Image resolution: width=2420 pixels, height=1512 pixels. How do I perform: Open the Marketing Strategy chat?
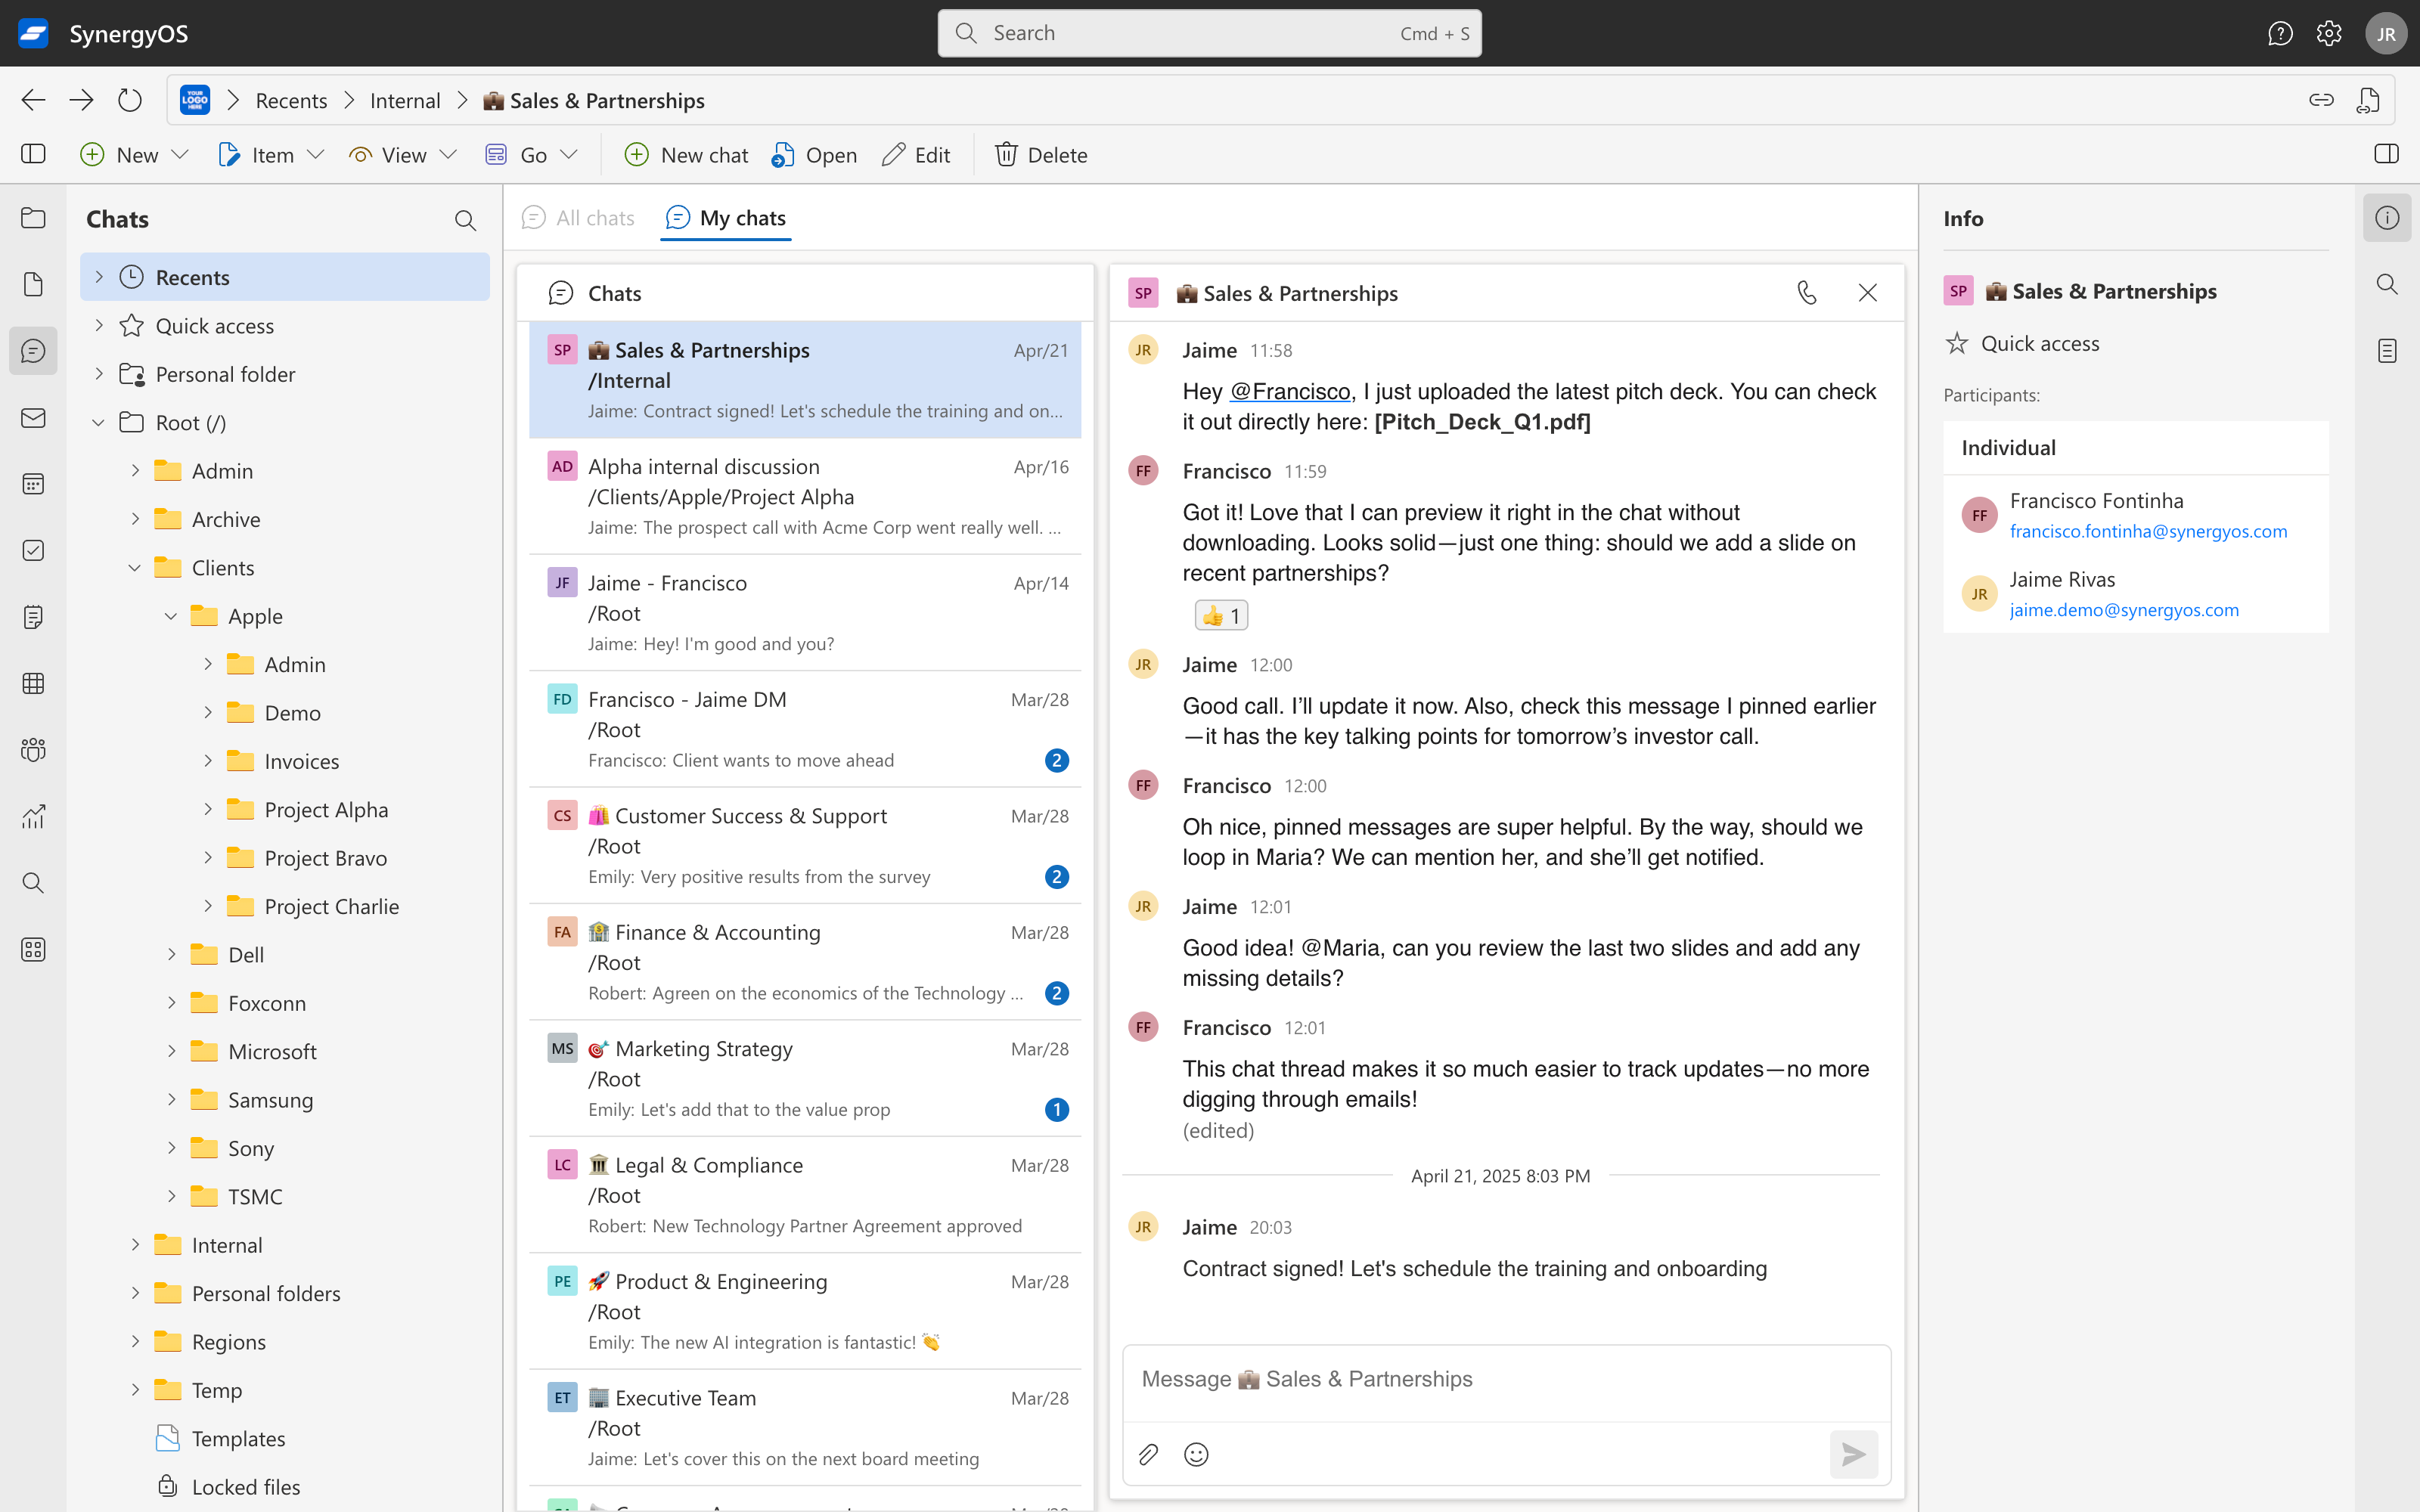[x=805, y=1078]
